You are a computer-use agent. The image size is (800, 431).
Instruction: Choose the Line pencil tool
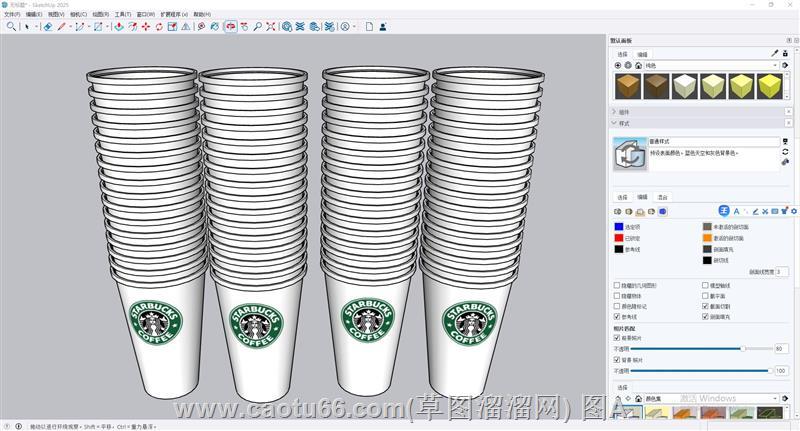coord(62,27)
